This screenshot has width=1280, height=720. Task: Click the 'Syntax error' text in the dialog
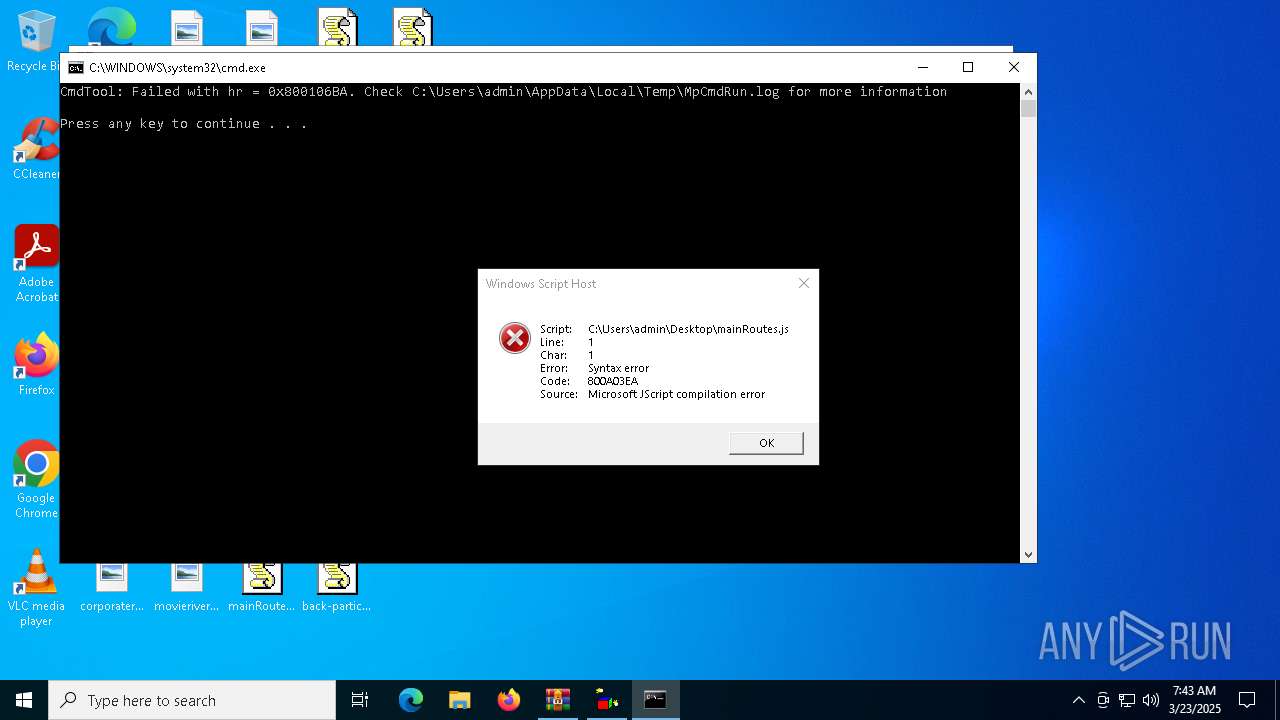618,368
